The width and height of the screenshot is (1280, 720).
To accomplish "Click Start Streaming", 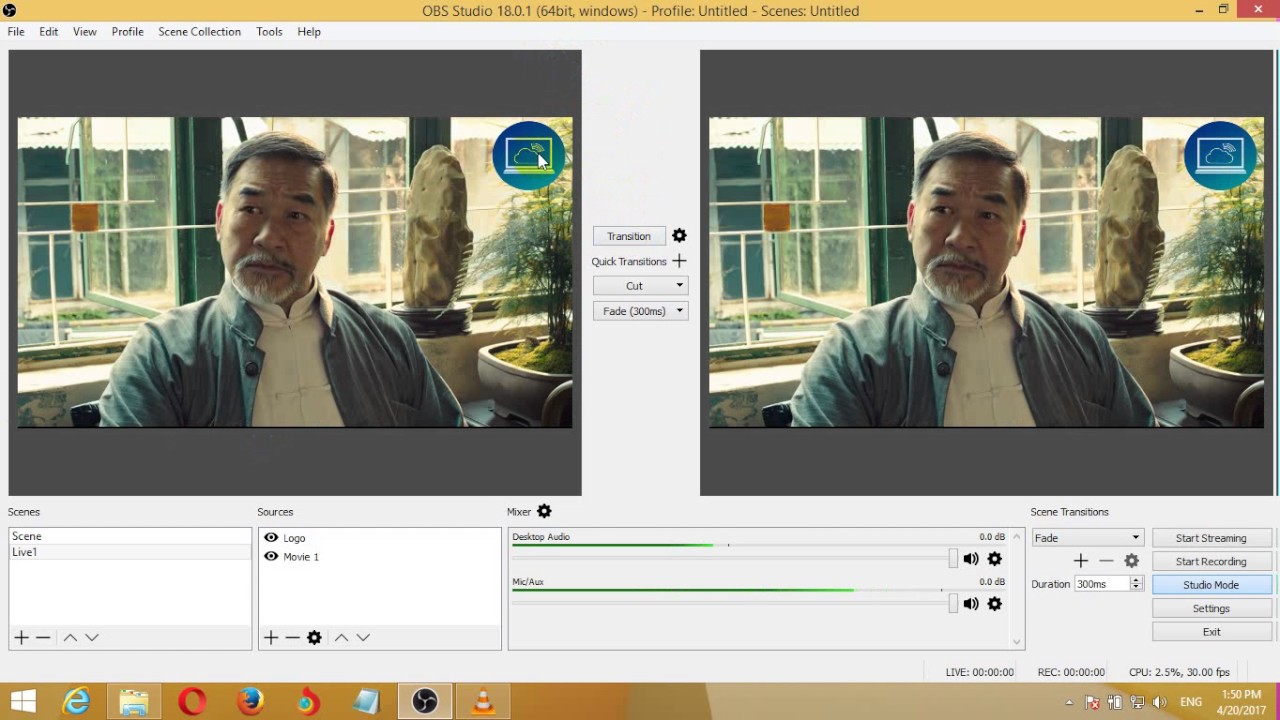I will tap(1211, 538).
